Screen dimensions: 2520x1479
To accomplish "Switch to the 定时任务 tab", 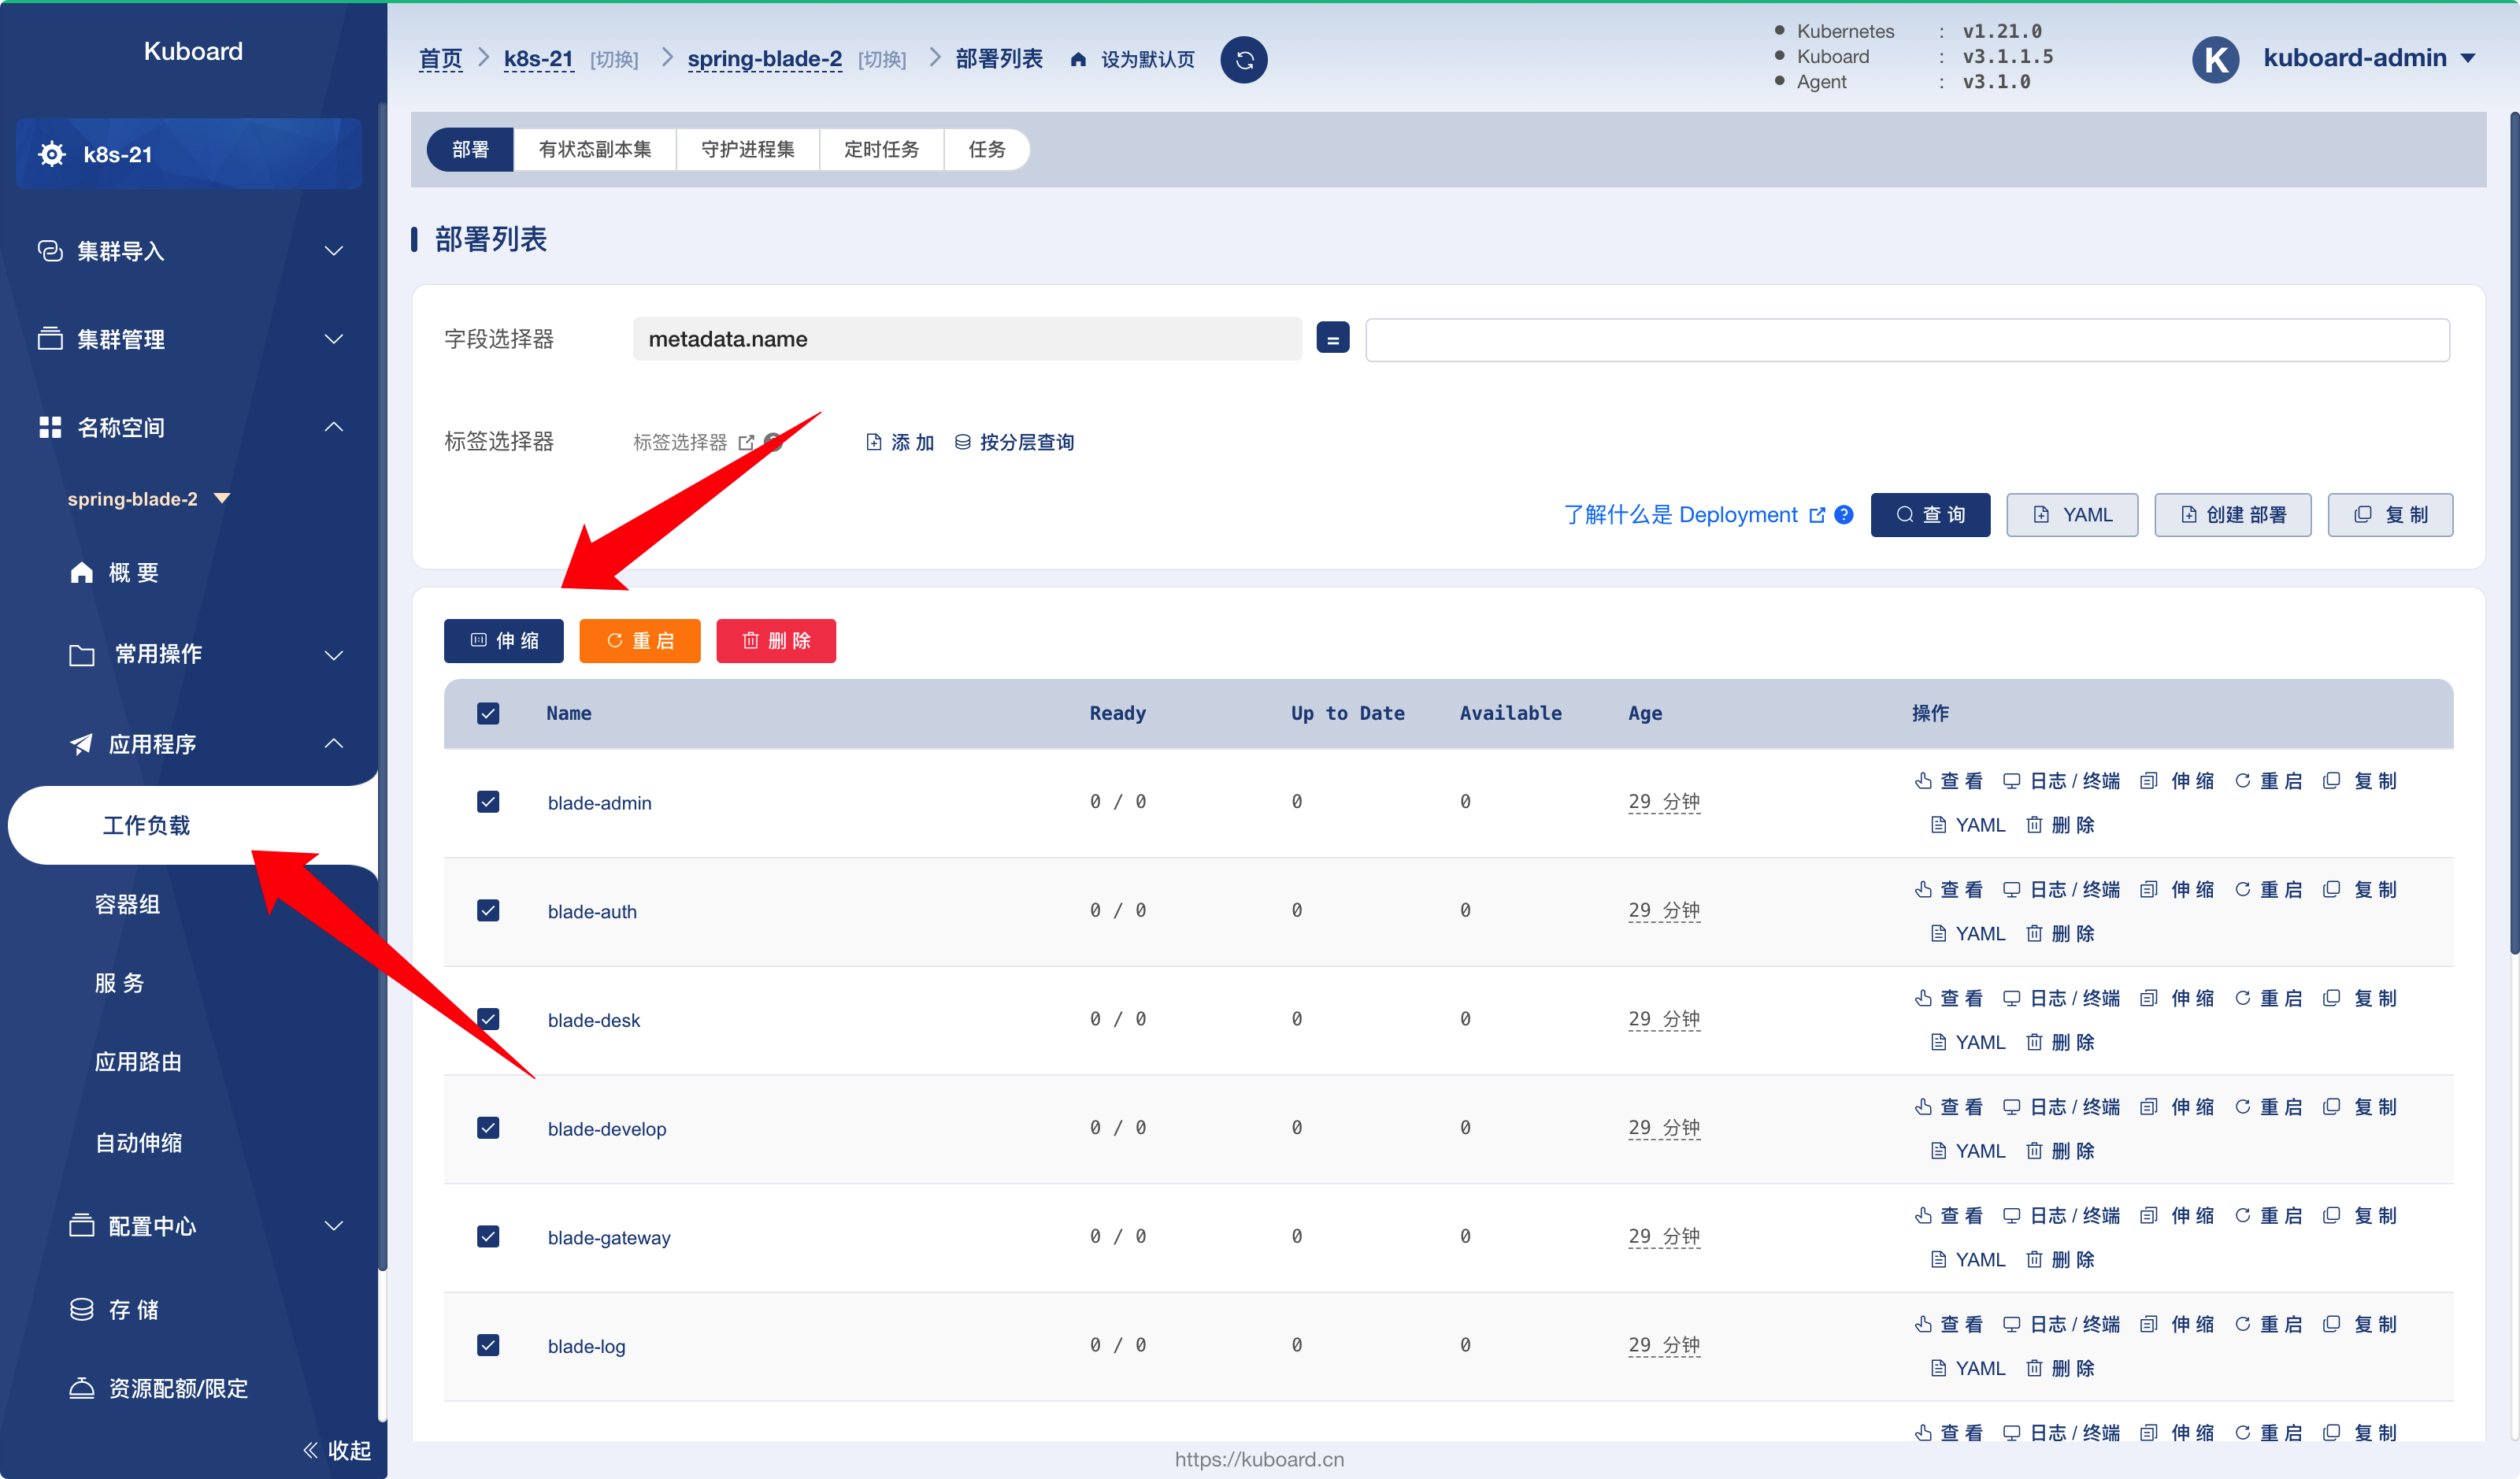I will [x=881, y=149].
